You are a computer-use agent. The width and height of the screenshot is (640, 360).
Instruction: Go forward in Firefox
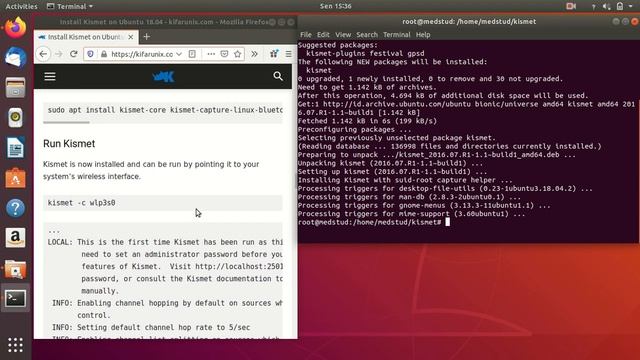click(59, 54)
